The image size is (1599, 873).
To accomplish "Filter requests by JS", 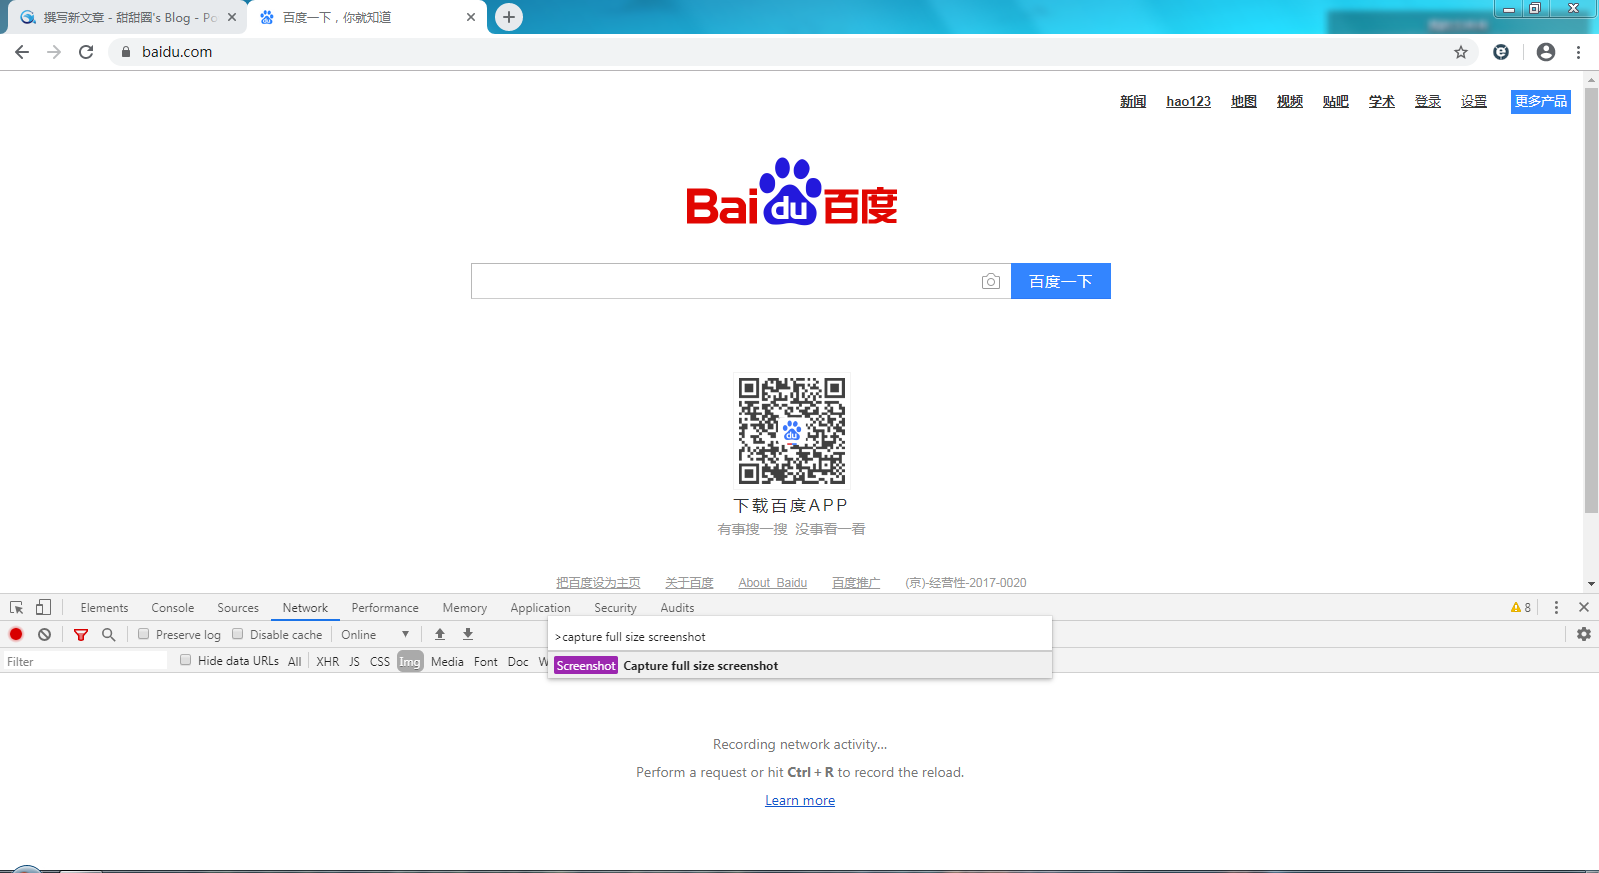I will pos(354,661).
